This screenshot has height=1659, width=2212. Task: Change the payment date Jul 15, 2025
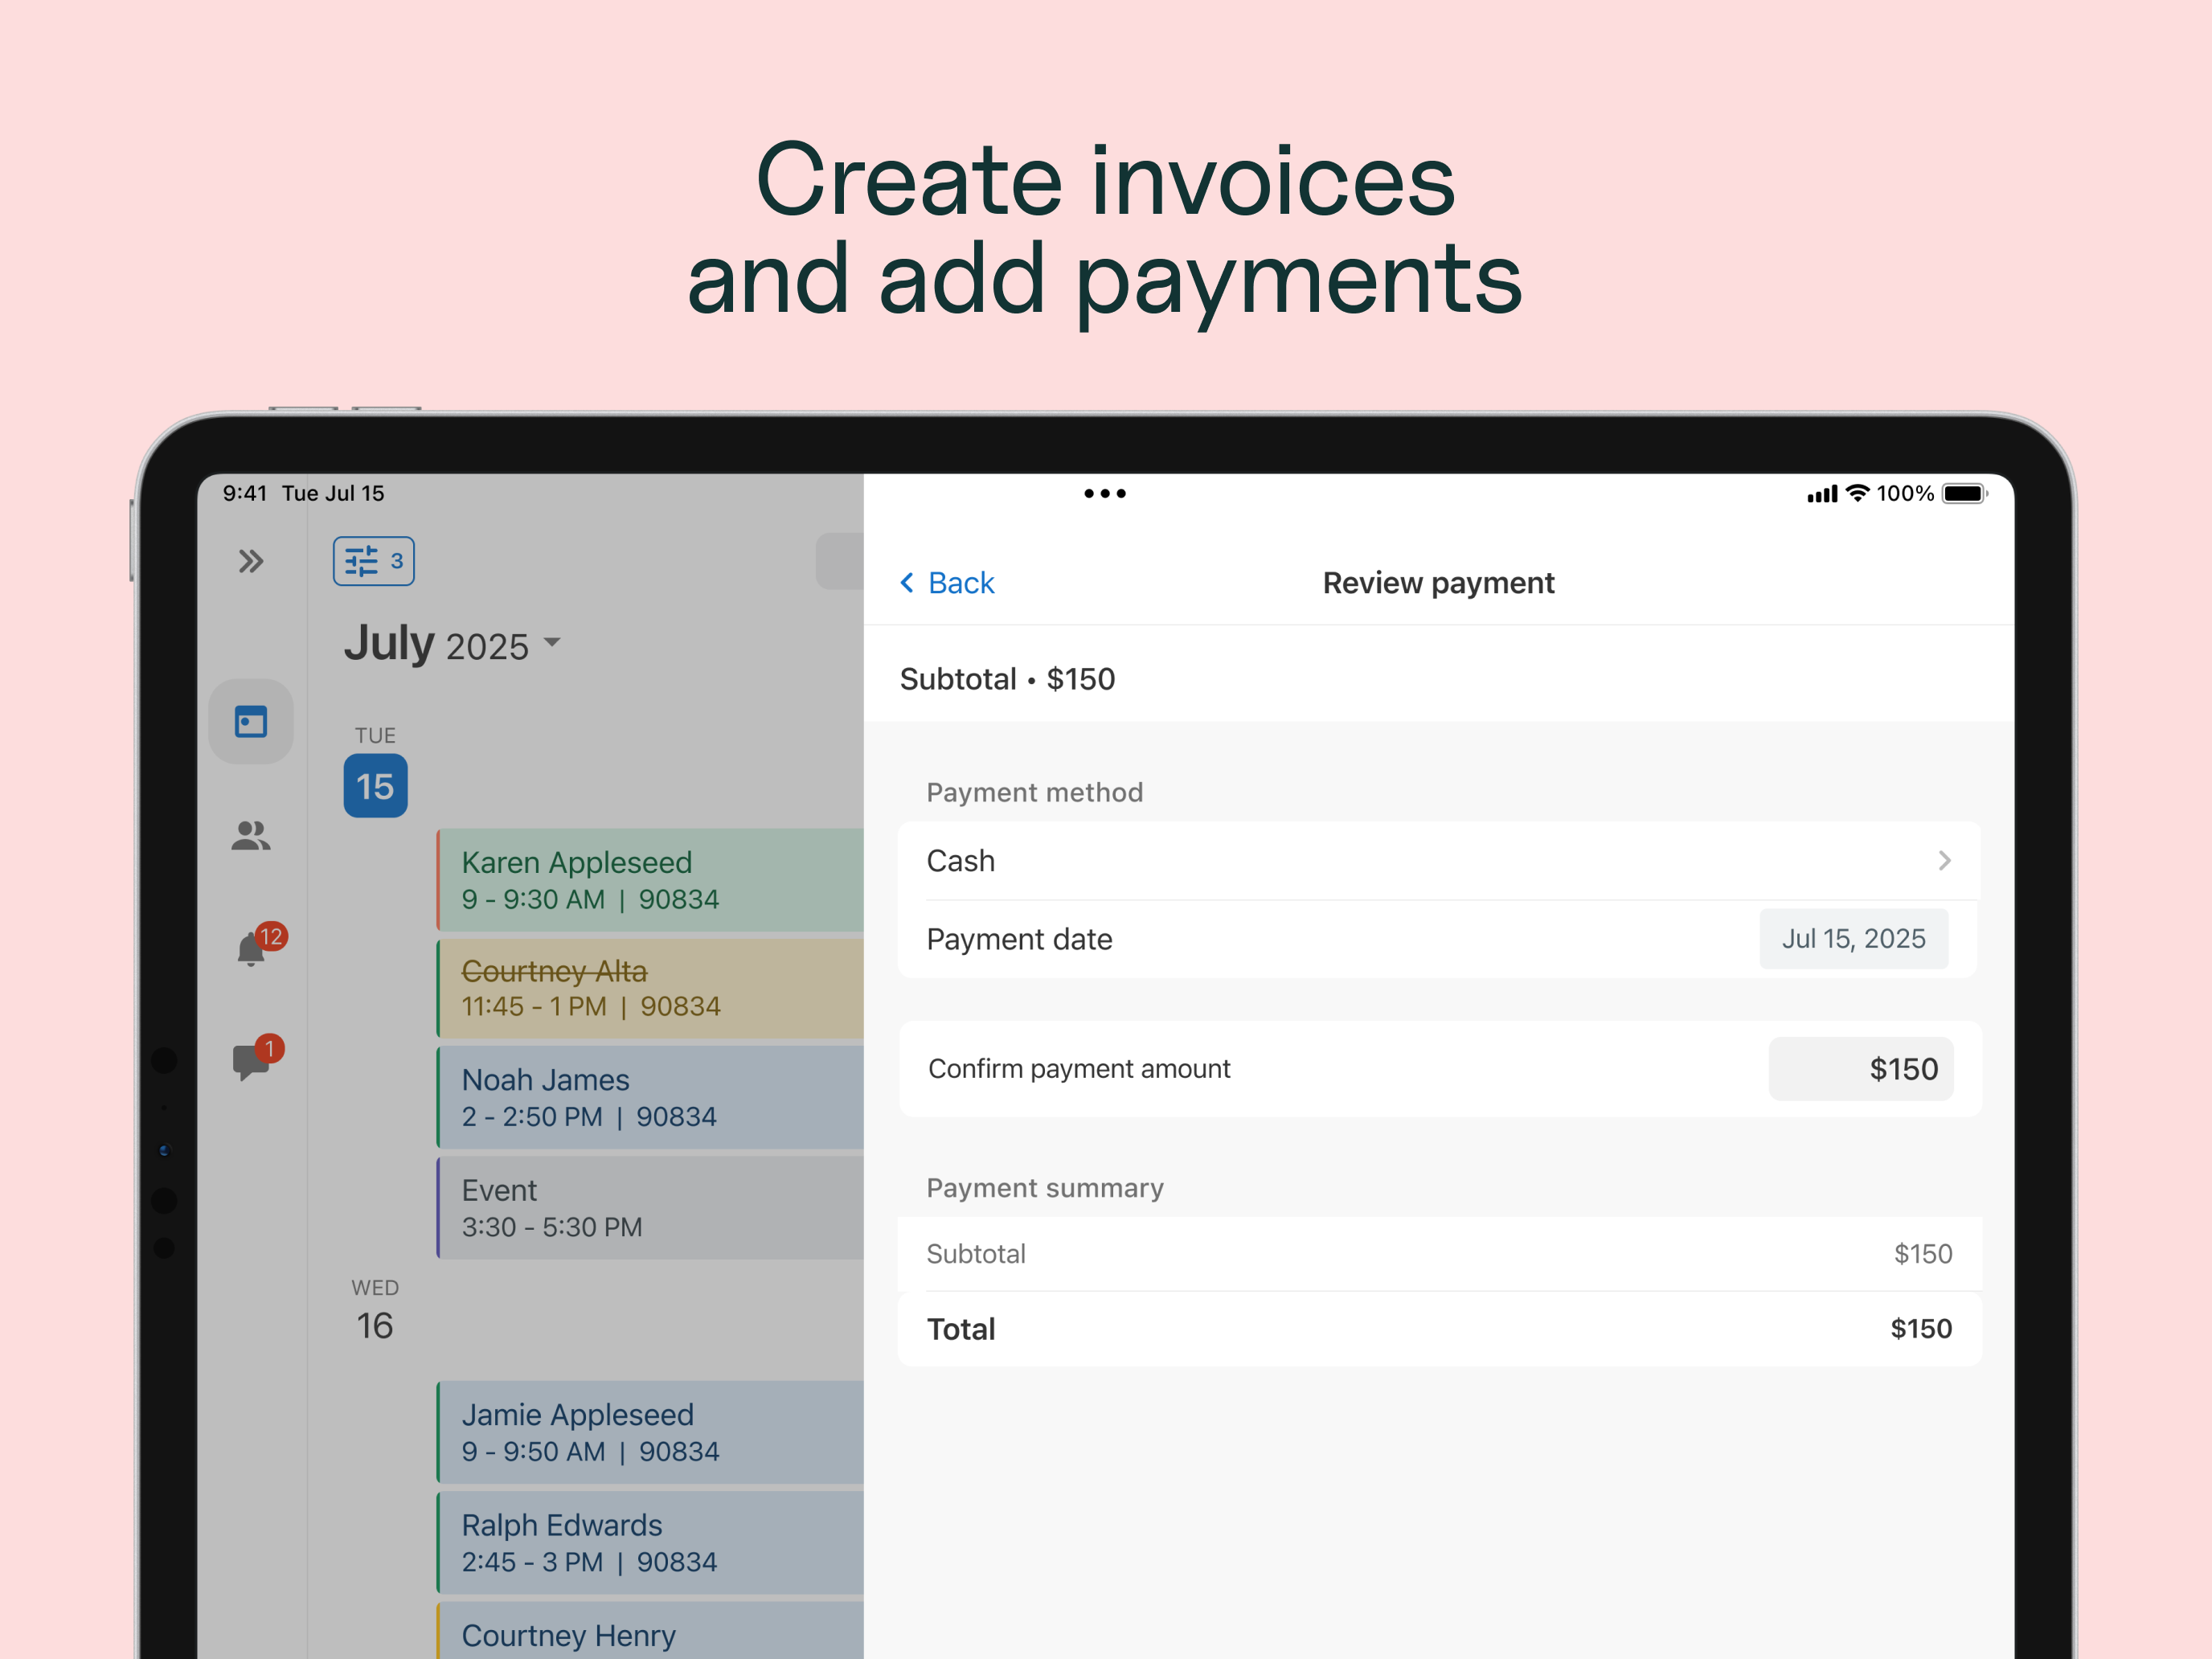coord(1853,938)
